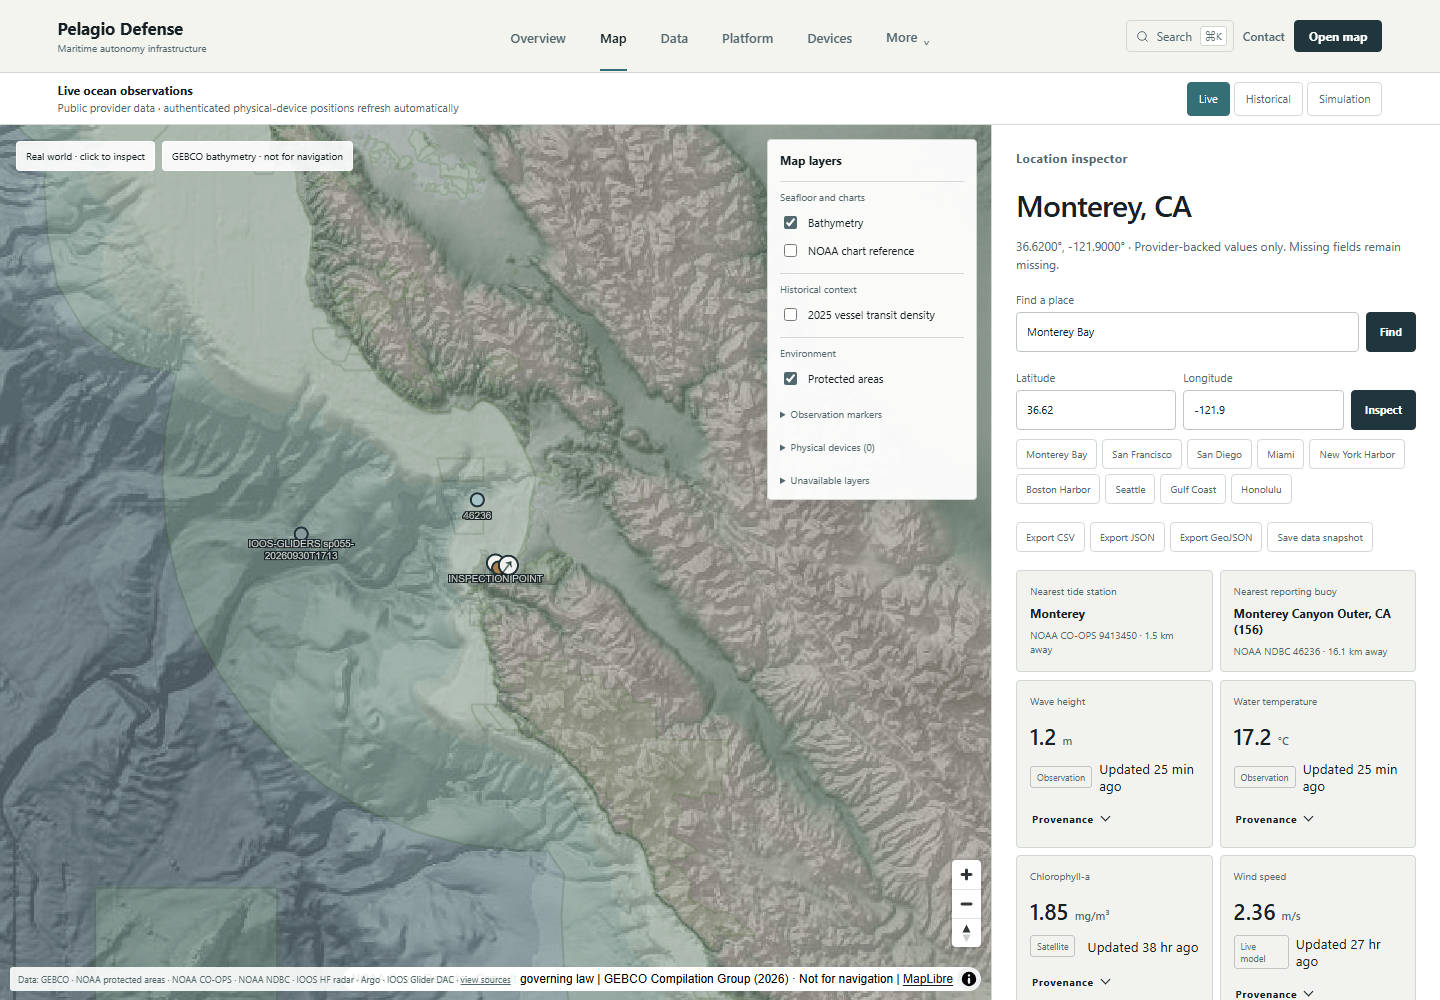Image resolution: width=1440 pixels, height=1000 pixels.
Task: Expand Physical devices (0) section
Action: point(827,448)
